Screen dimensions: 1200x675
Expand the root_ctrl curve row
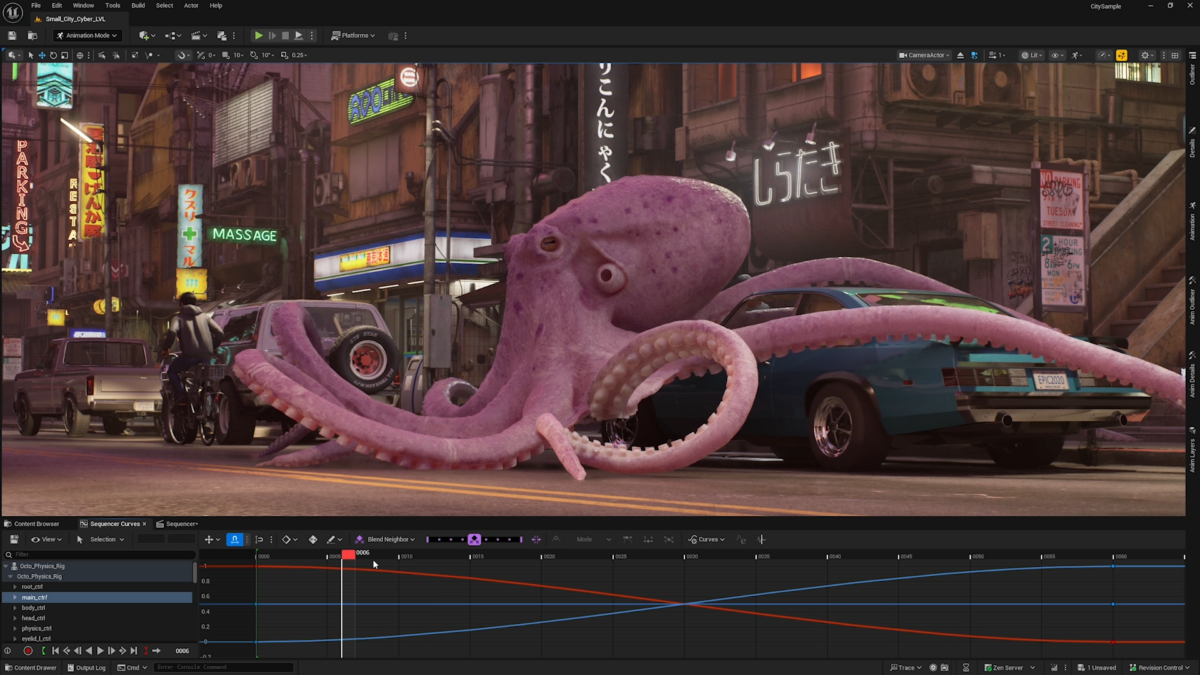(x=15, y=587)
